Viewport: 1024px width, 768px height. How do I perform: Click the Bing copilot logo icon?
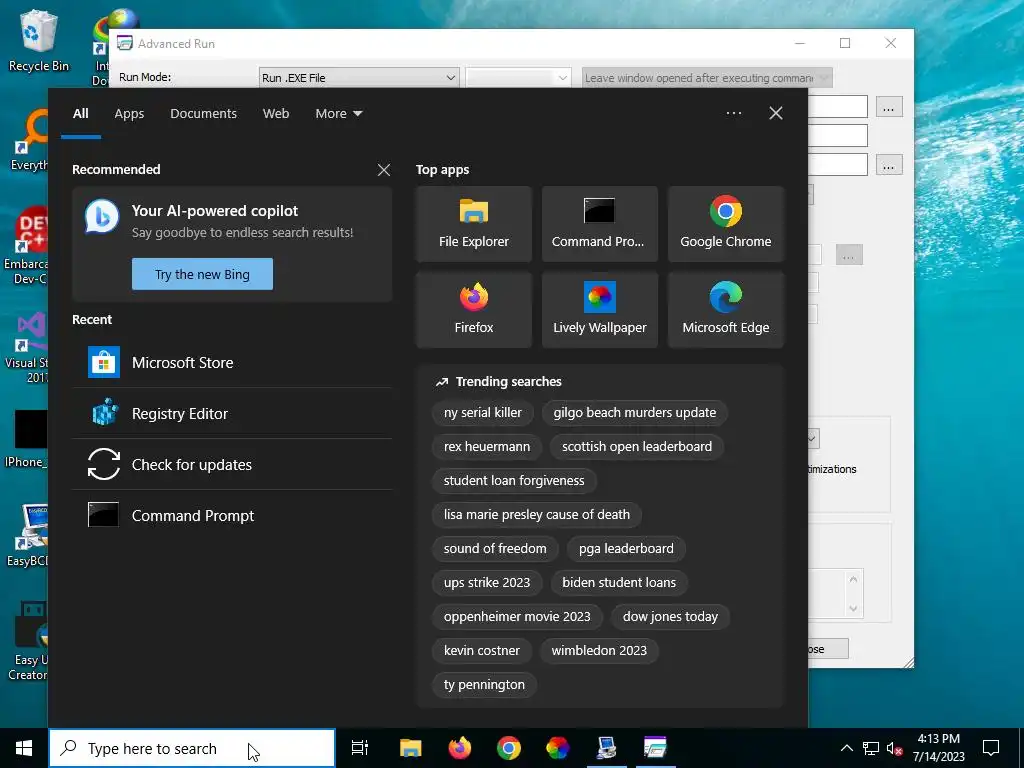point(102,217)
